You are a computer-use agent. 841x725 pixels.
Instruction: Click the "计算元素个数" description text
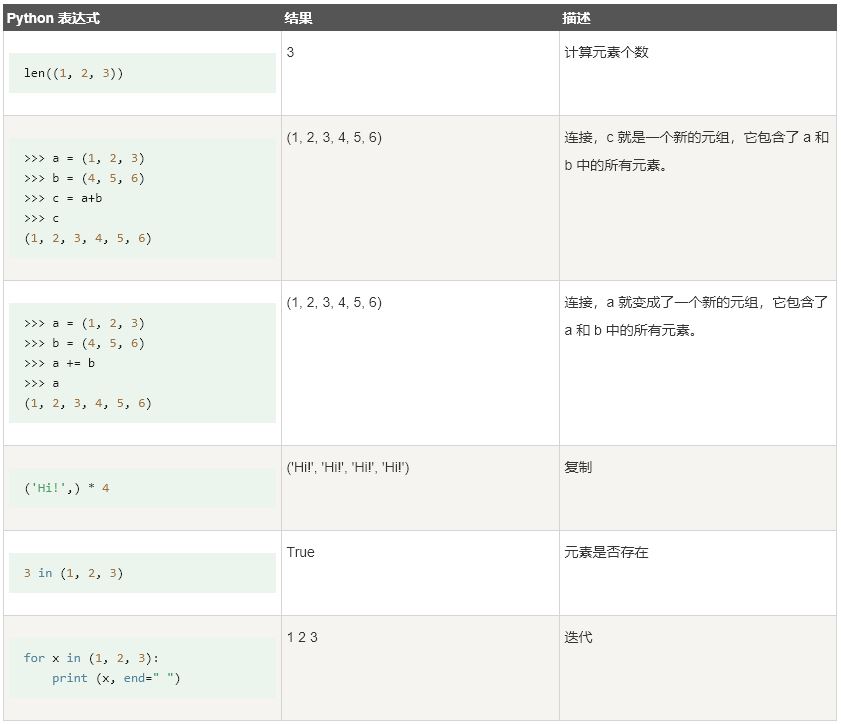[x=606, y=52]
